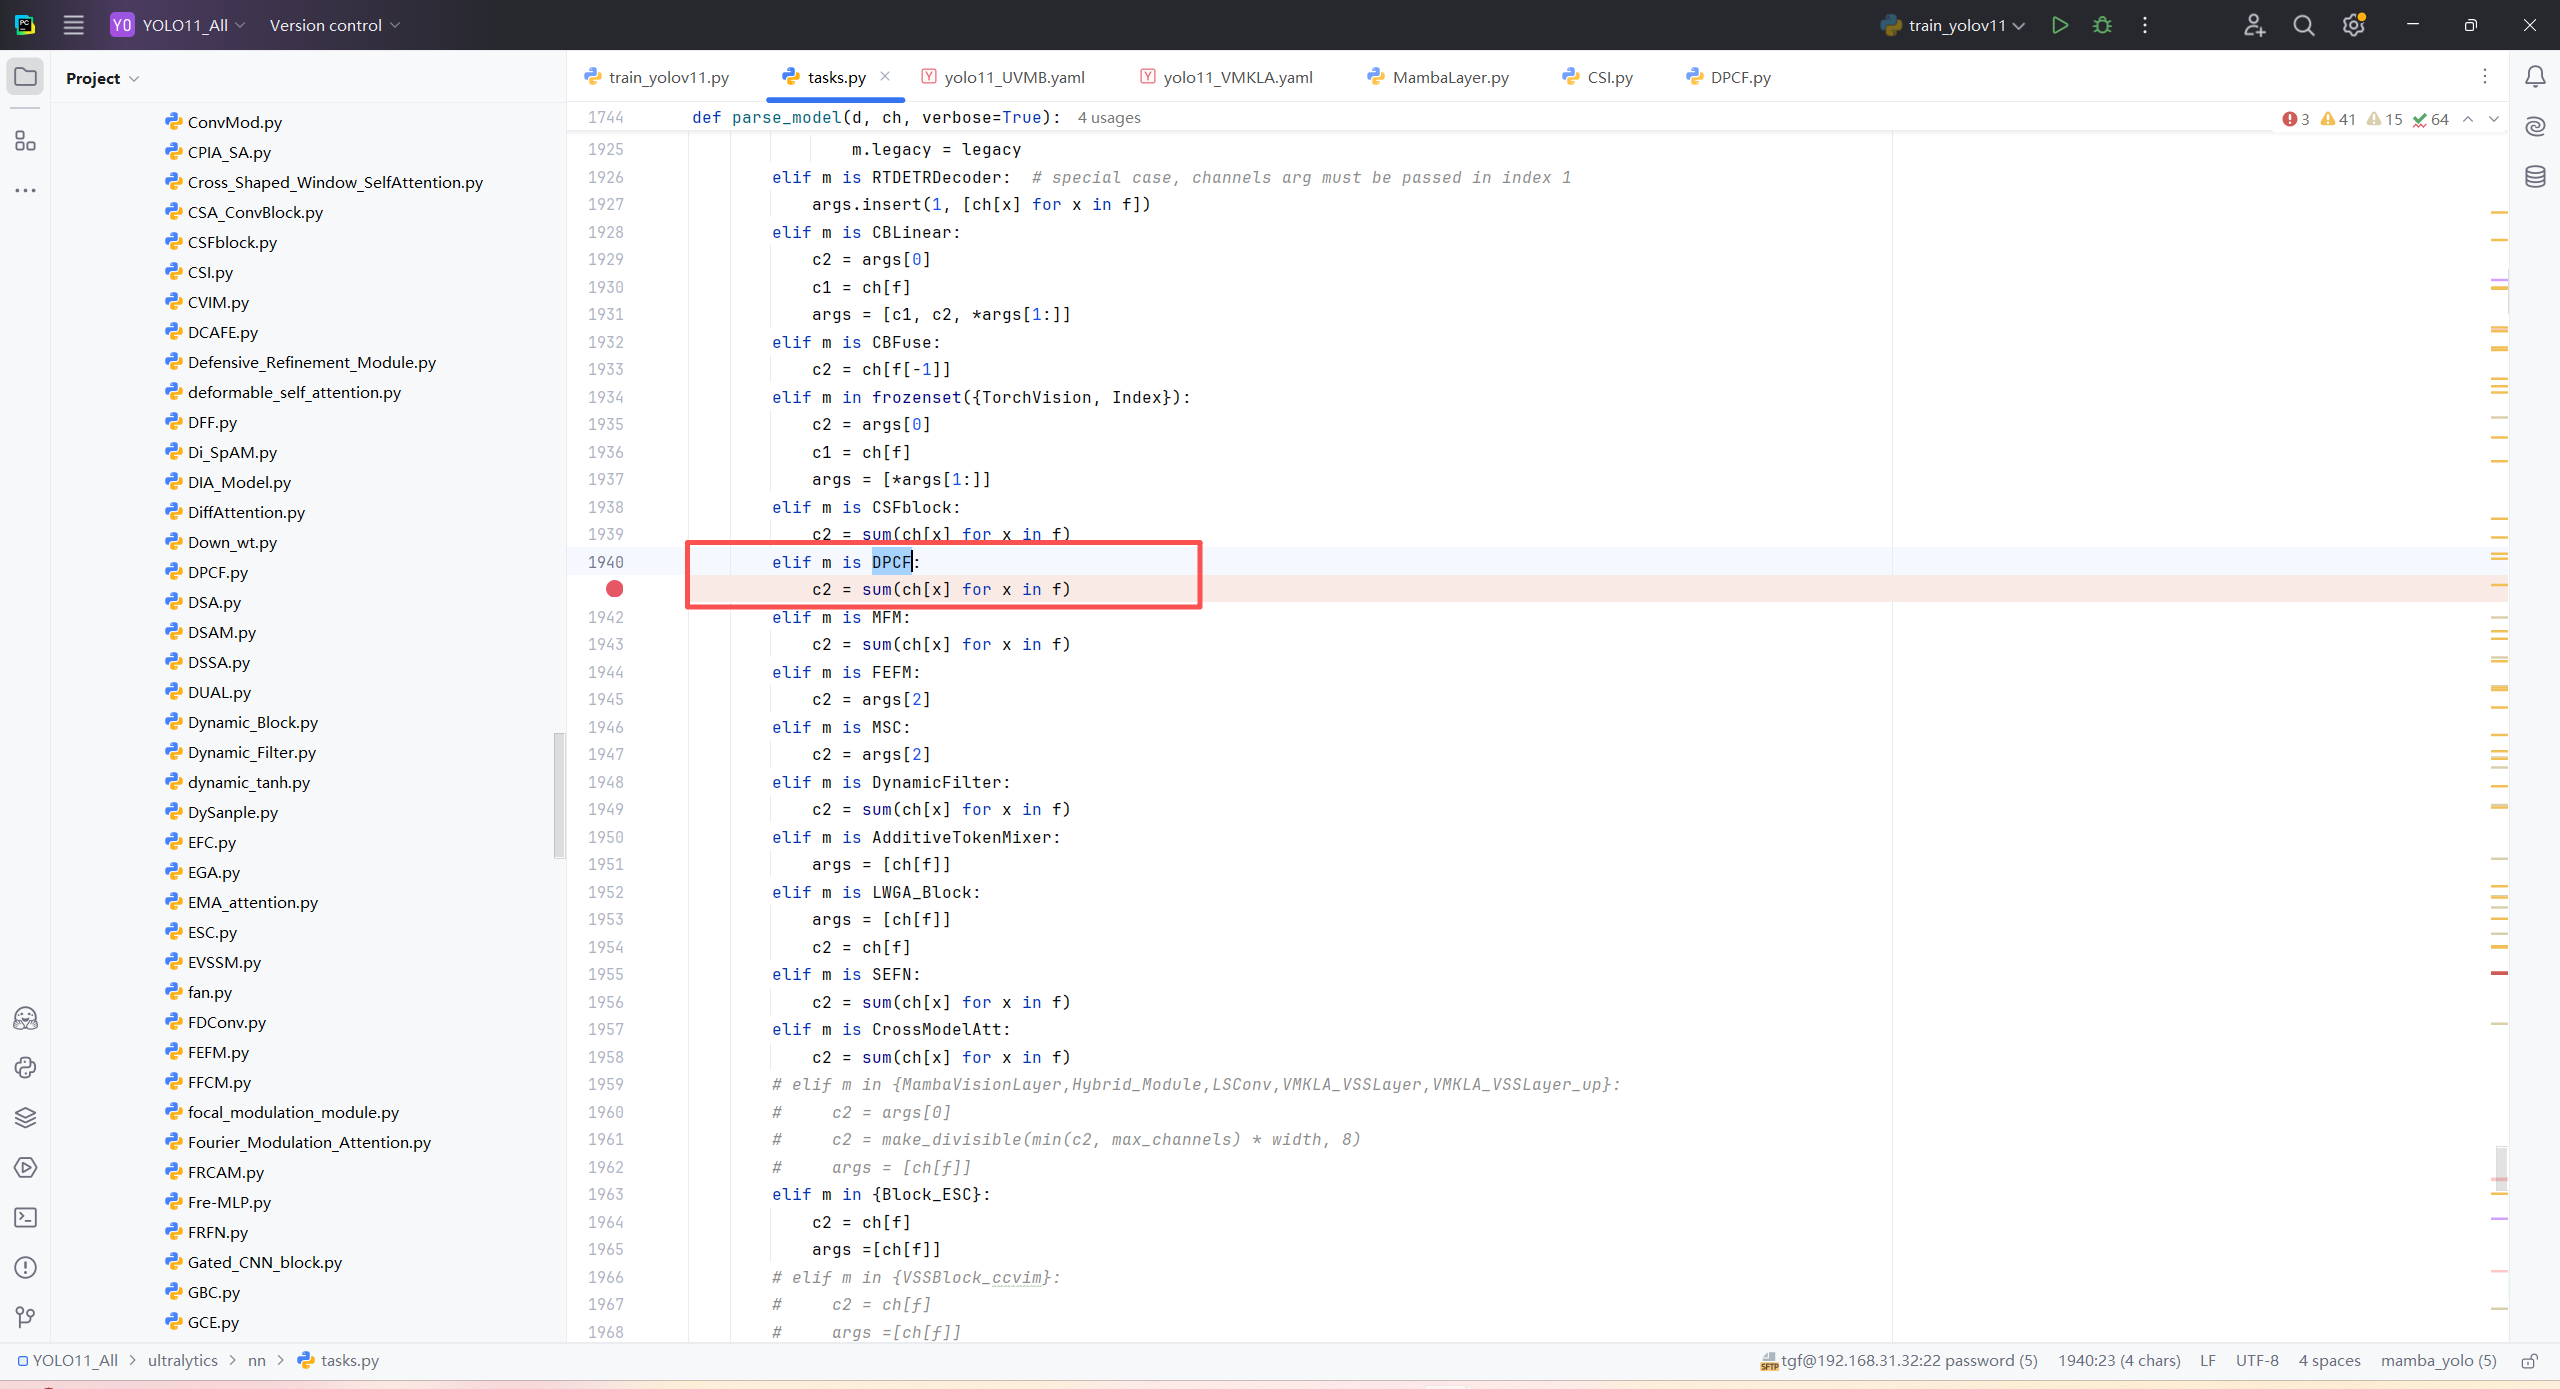Remove the breakpoint in the gutter
2560x1389 pixels.
614,589
